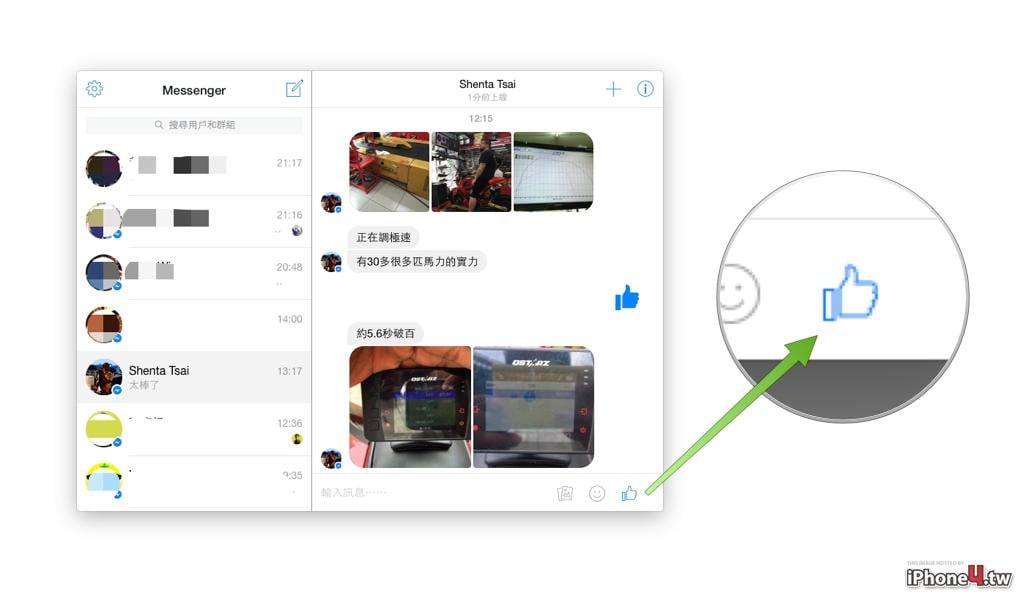Open photo attachment icon in message bar
The width and height of the screenshot is (1017, 594).
click(x=565, y=493)
